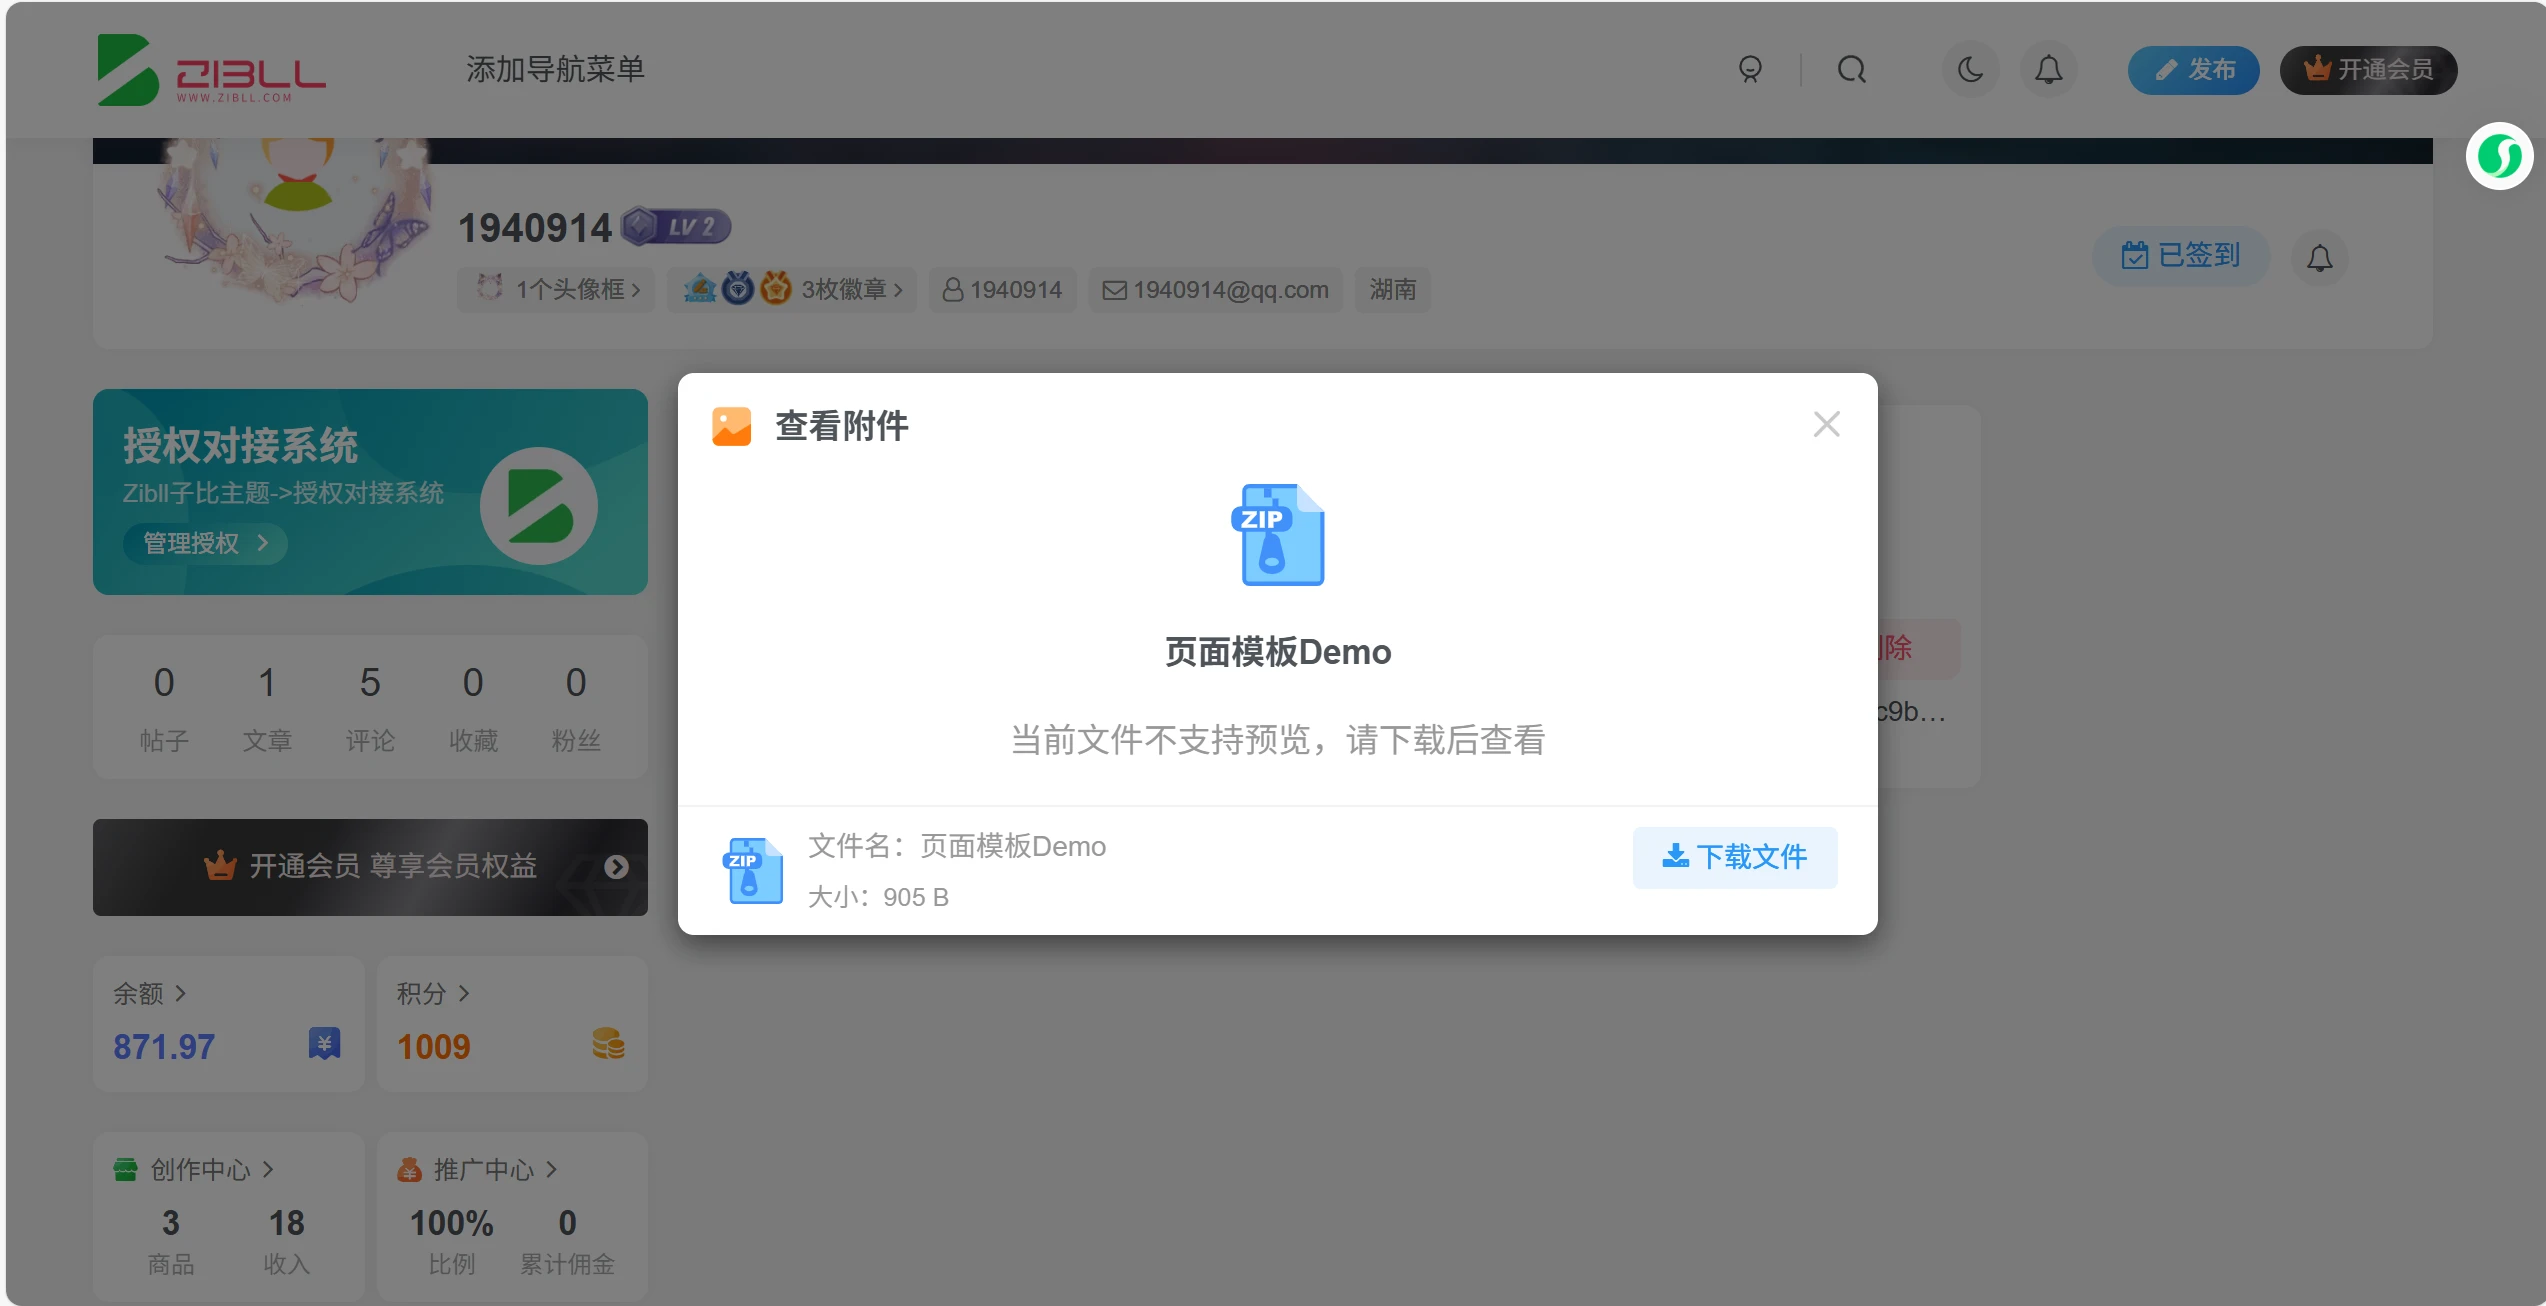Open 管理授权 in the authorization card

[205, 543]
